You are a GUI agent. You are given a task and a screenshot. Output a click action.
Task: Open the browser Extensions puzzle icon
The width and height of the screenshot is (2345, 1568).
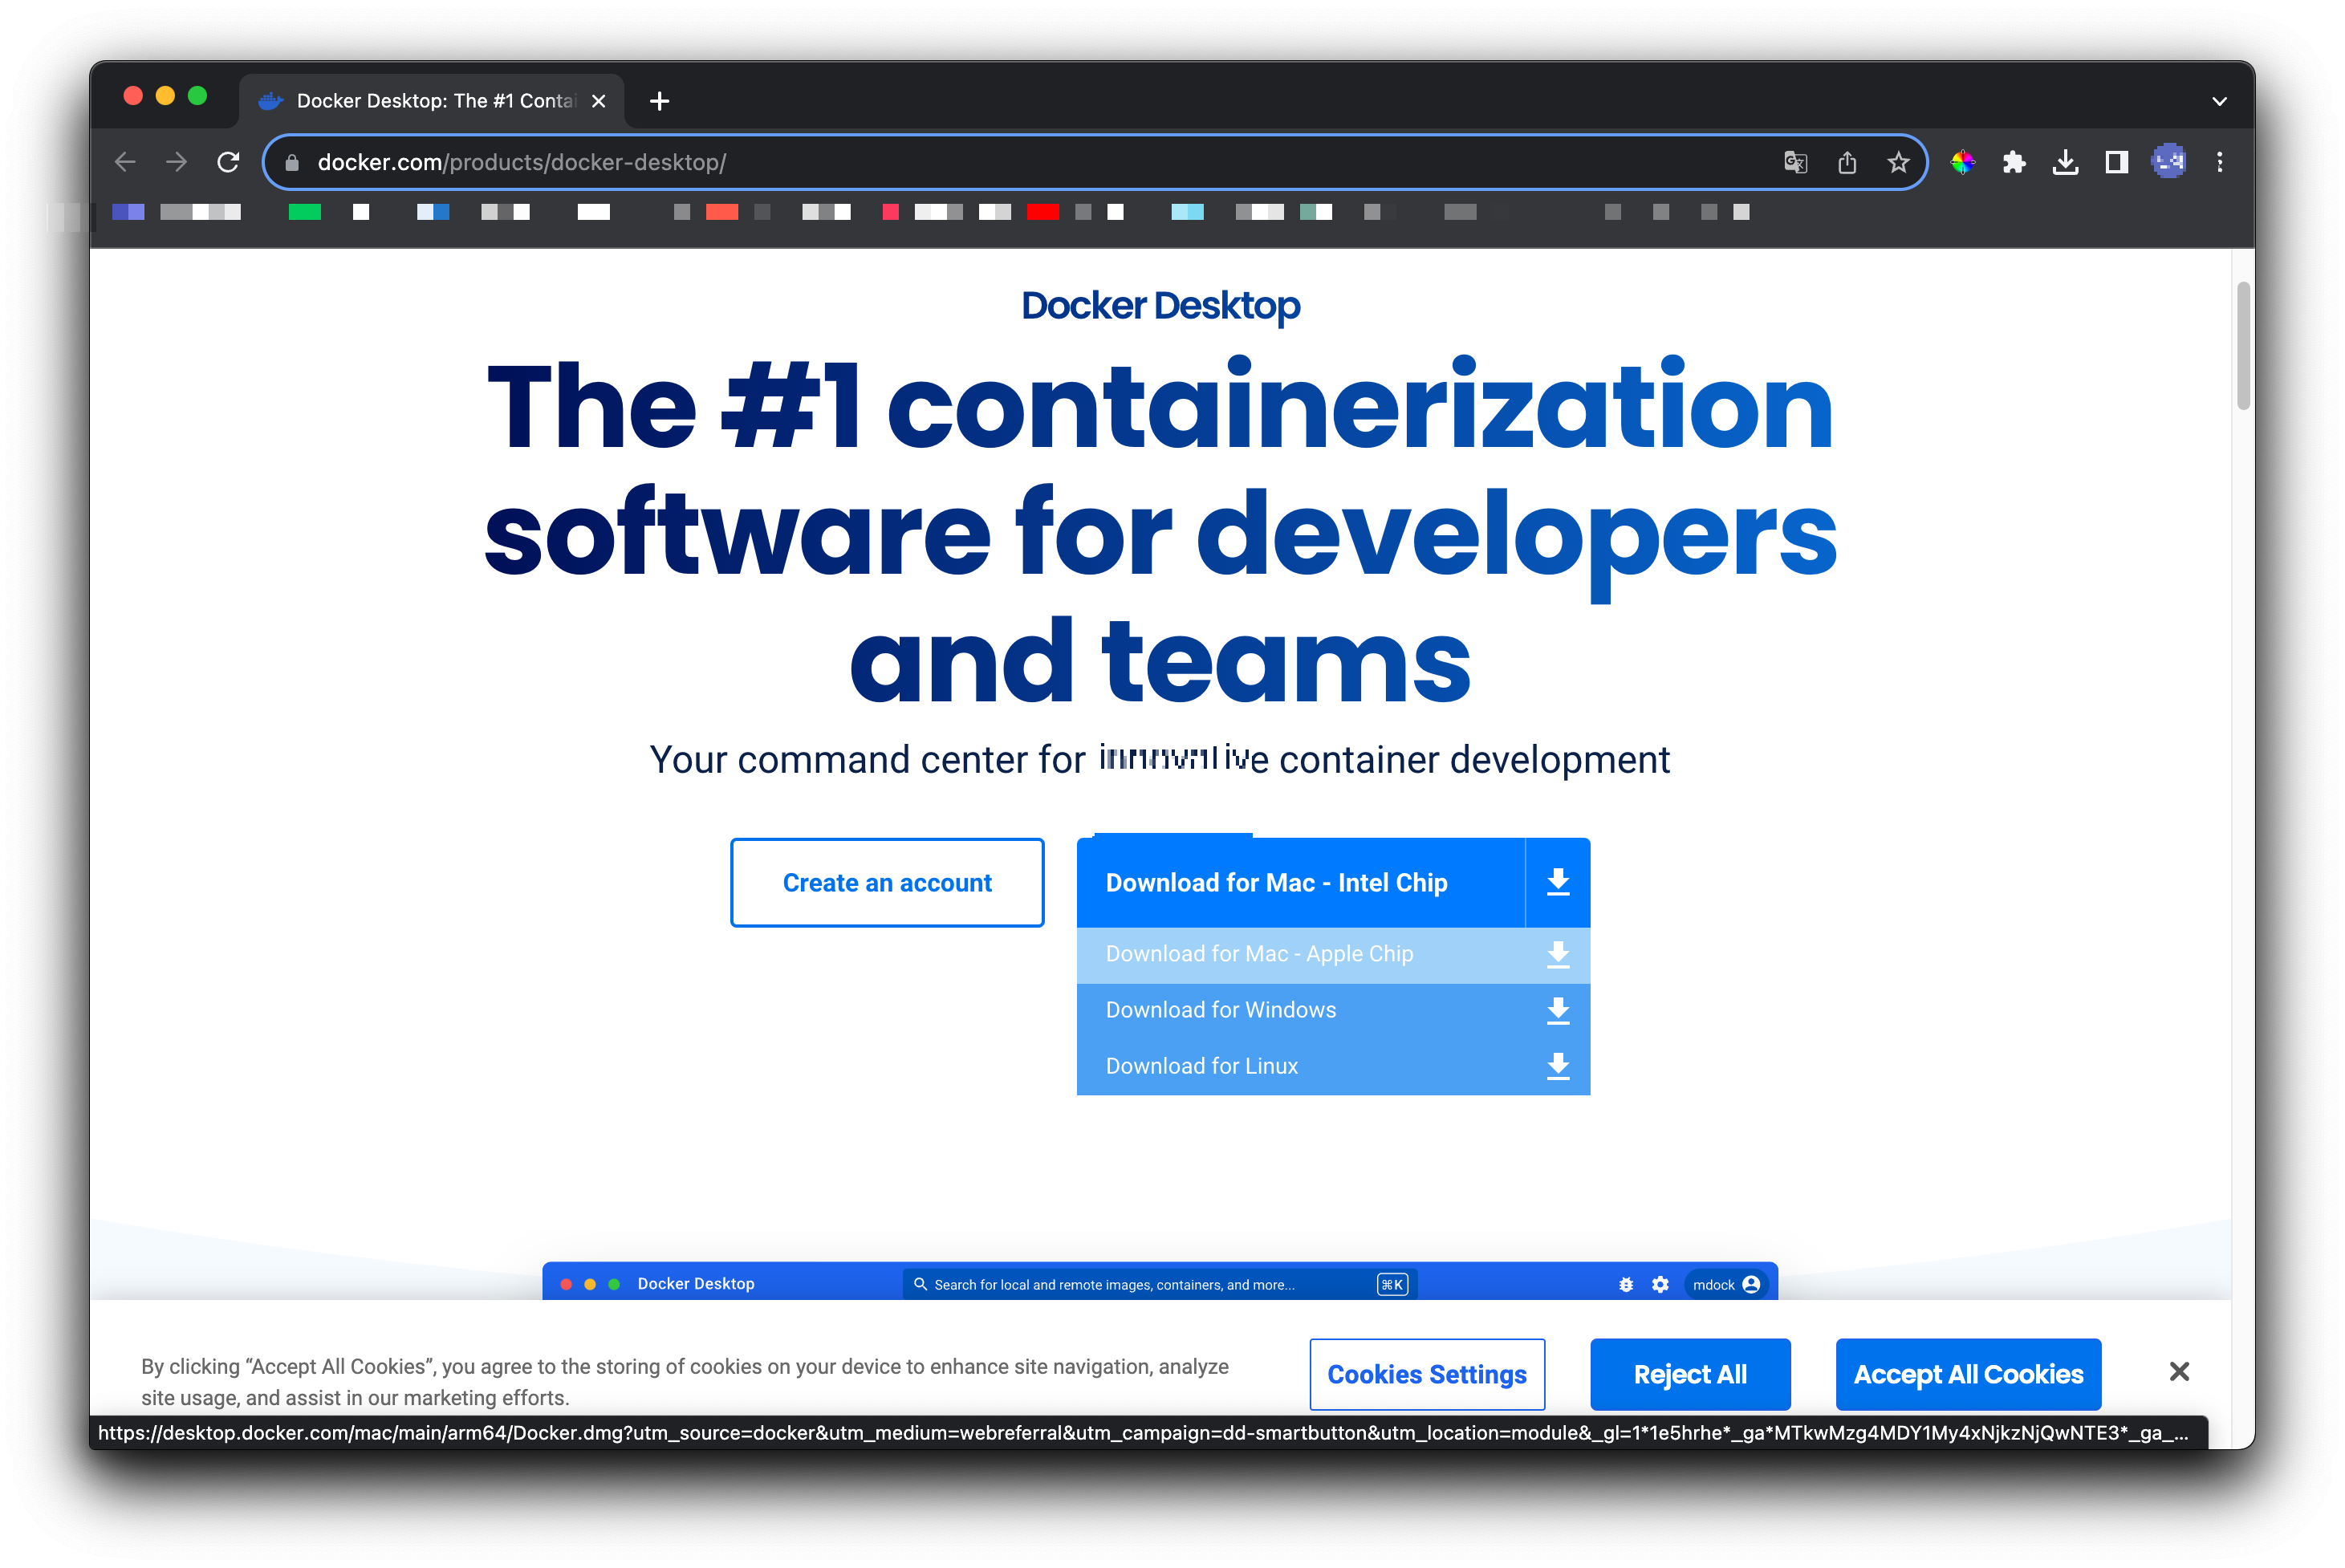(x=2013, y=162)
